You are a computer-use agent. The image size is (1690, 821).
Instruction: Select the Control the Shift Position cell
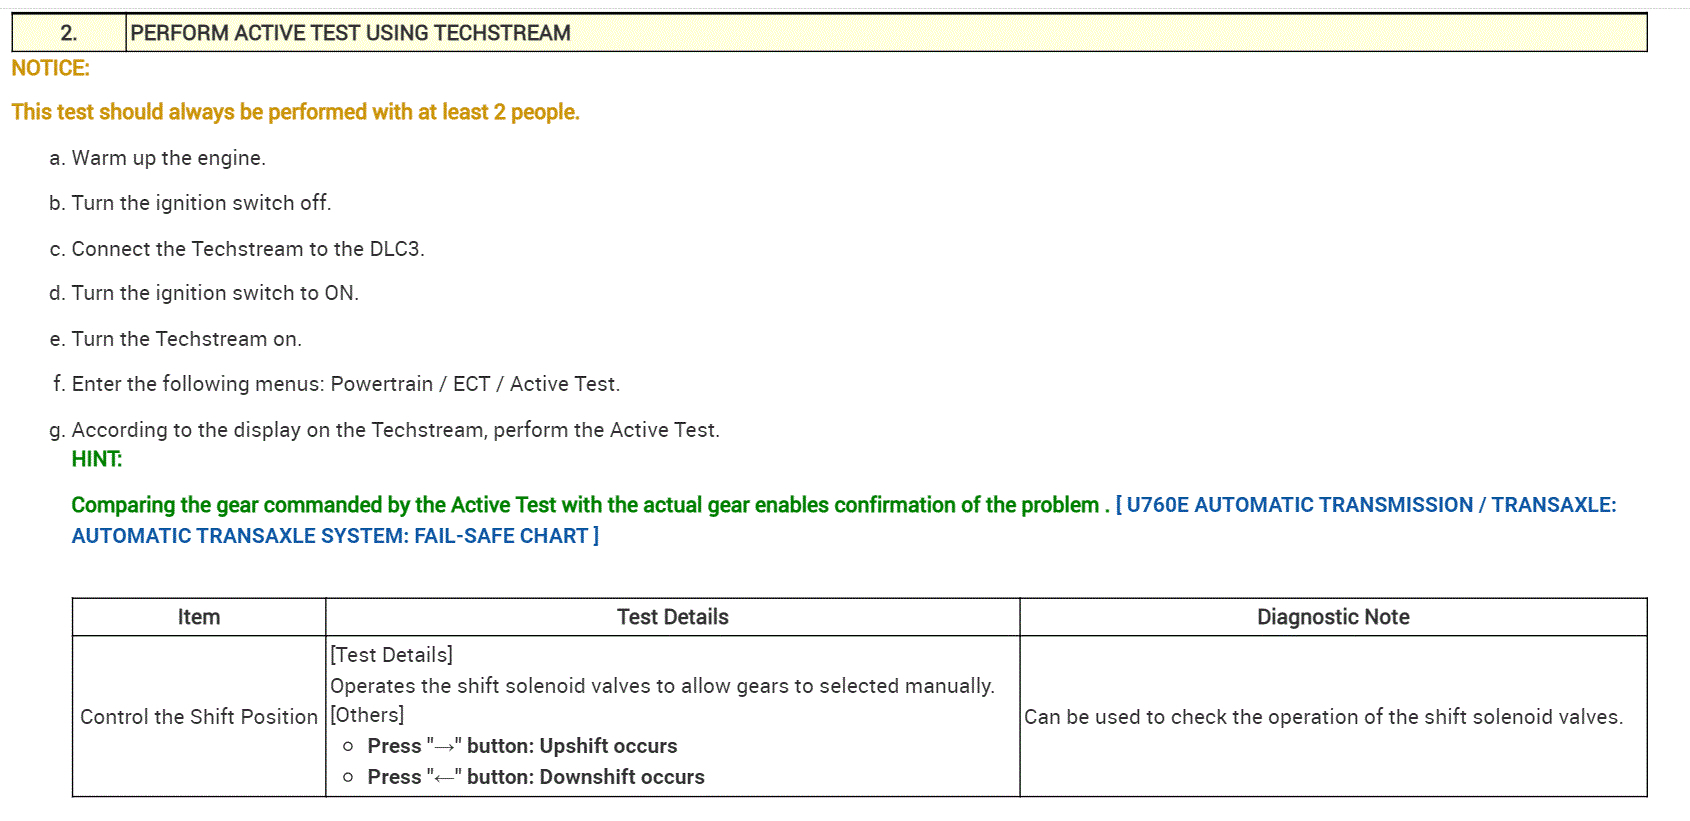(199, 717)
